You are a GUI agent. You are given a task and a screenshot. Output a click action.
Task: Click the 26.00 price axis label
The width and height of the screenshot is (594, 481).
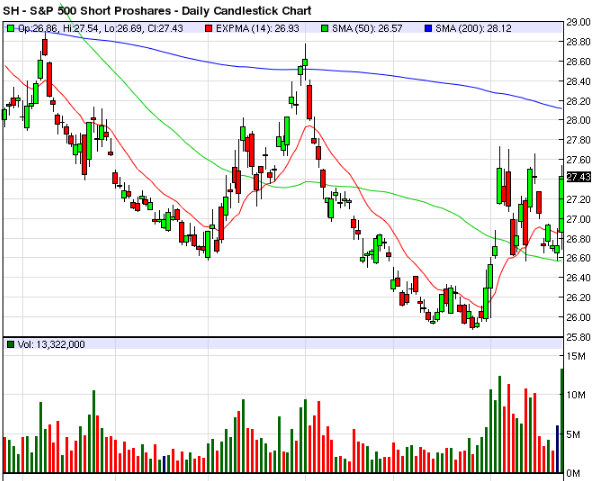[x=578, y=317]
